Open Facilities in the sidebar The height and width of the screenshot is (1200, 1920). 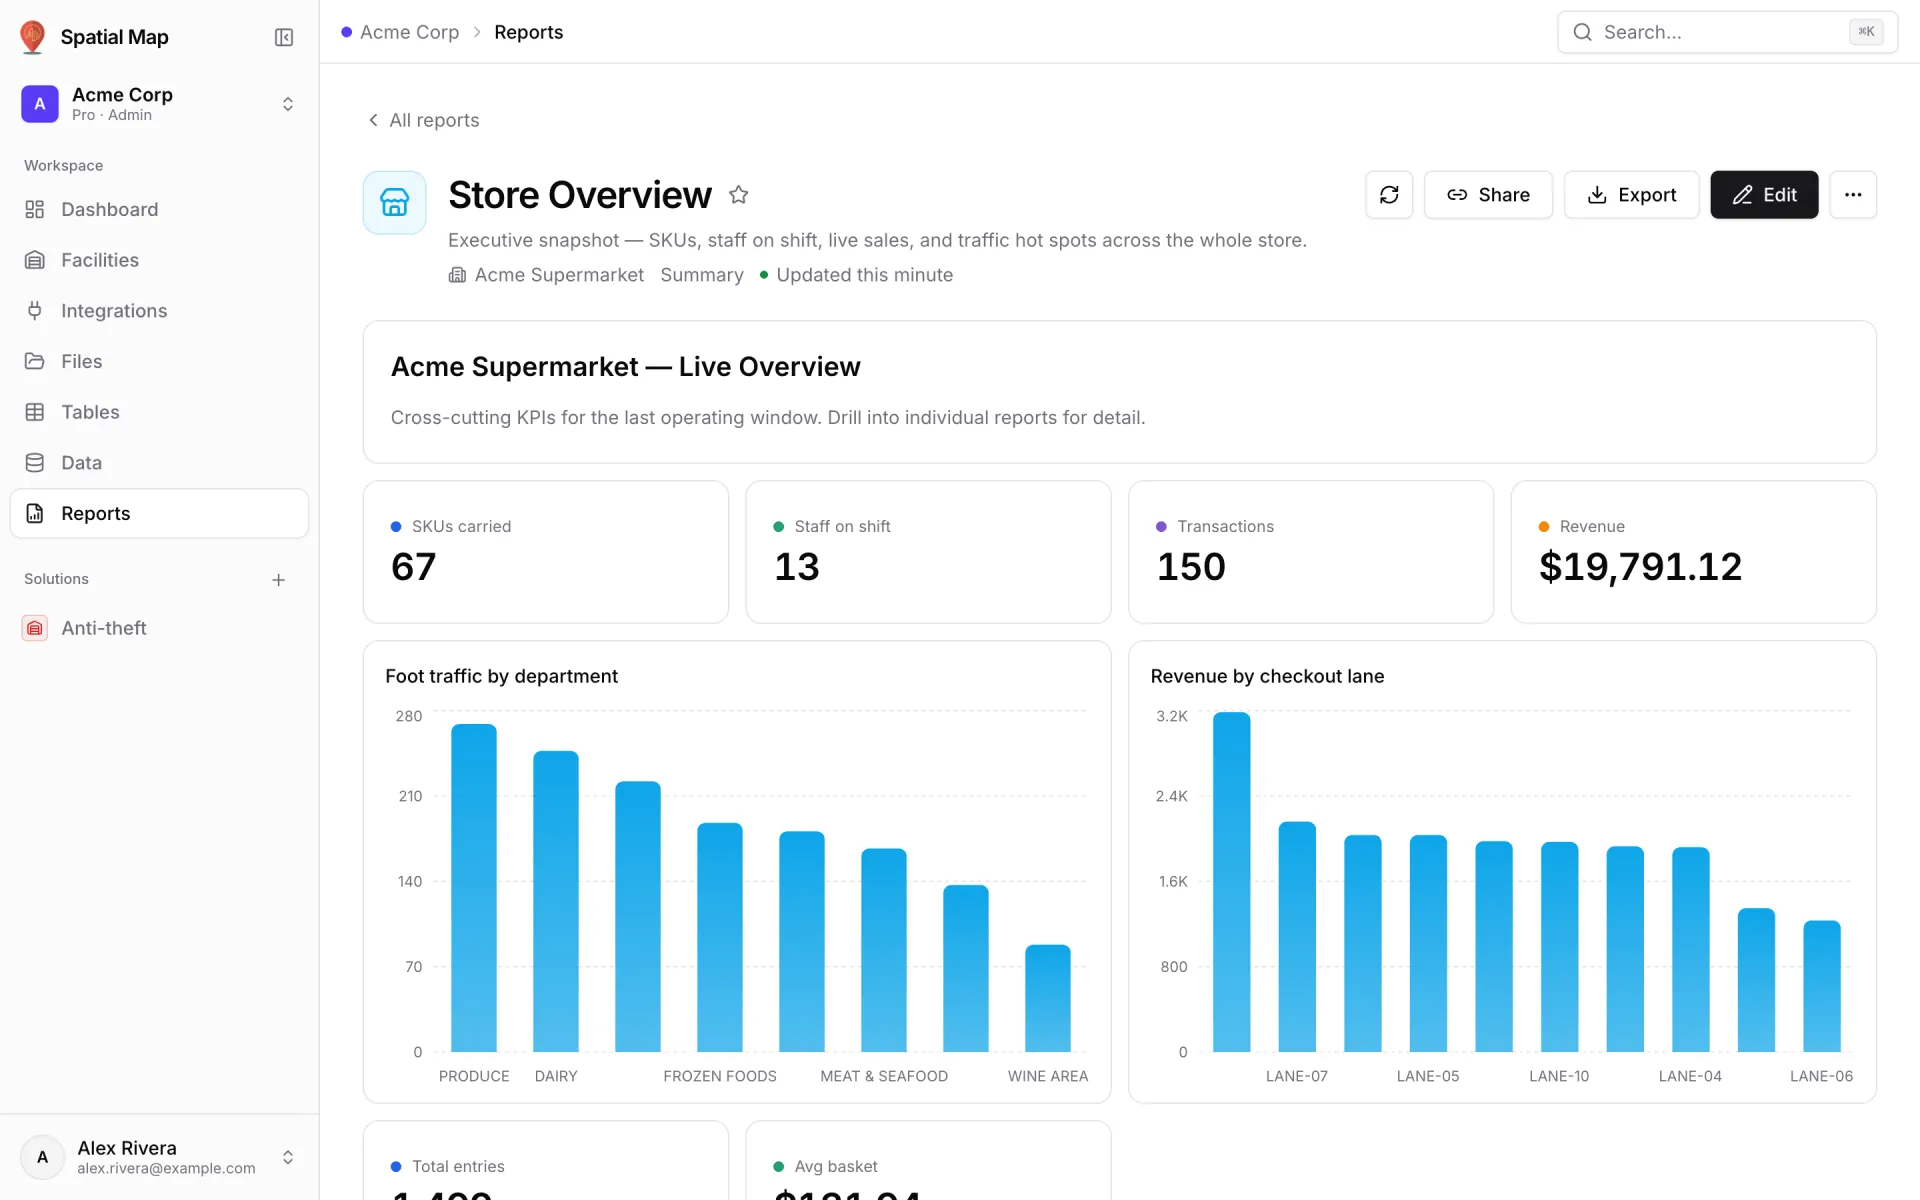coord(160,260)
